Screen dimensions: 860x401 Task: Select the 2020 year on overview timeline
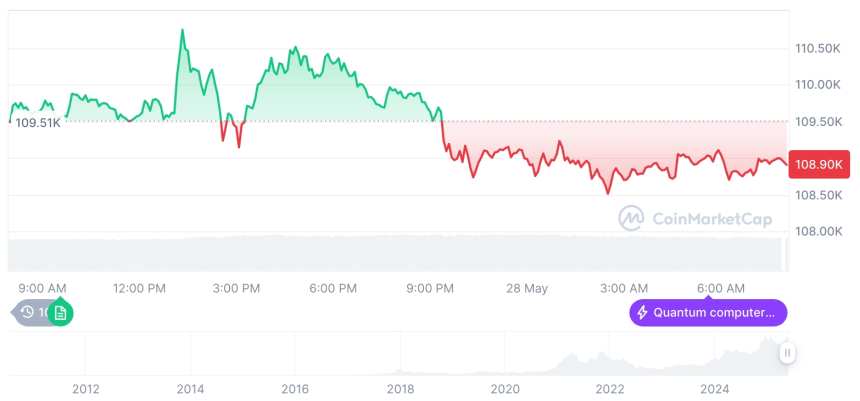coord(505,389)
